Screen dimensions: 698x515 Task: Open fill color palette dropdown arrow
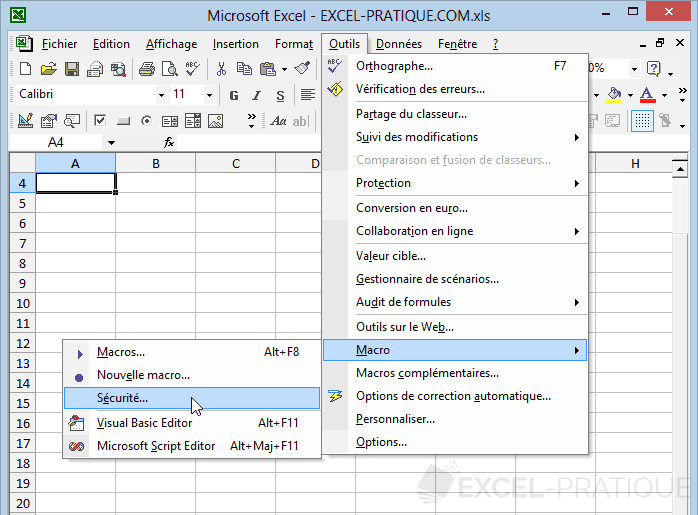click(x=630, y=95)
